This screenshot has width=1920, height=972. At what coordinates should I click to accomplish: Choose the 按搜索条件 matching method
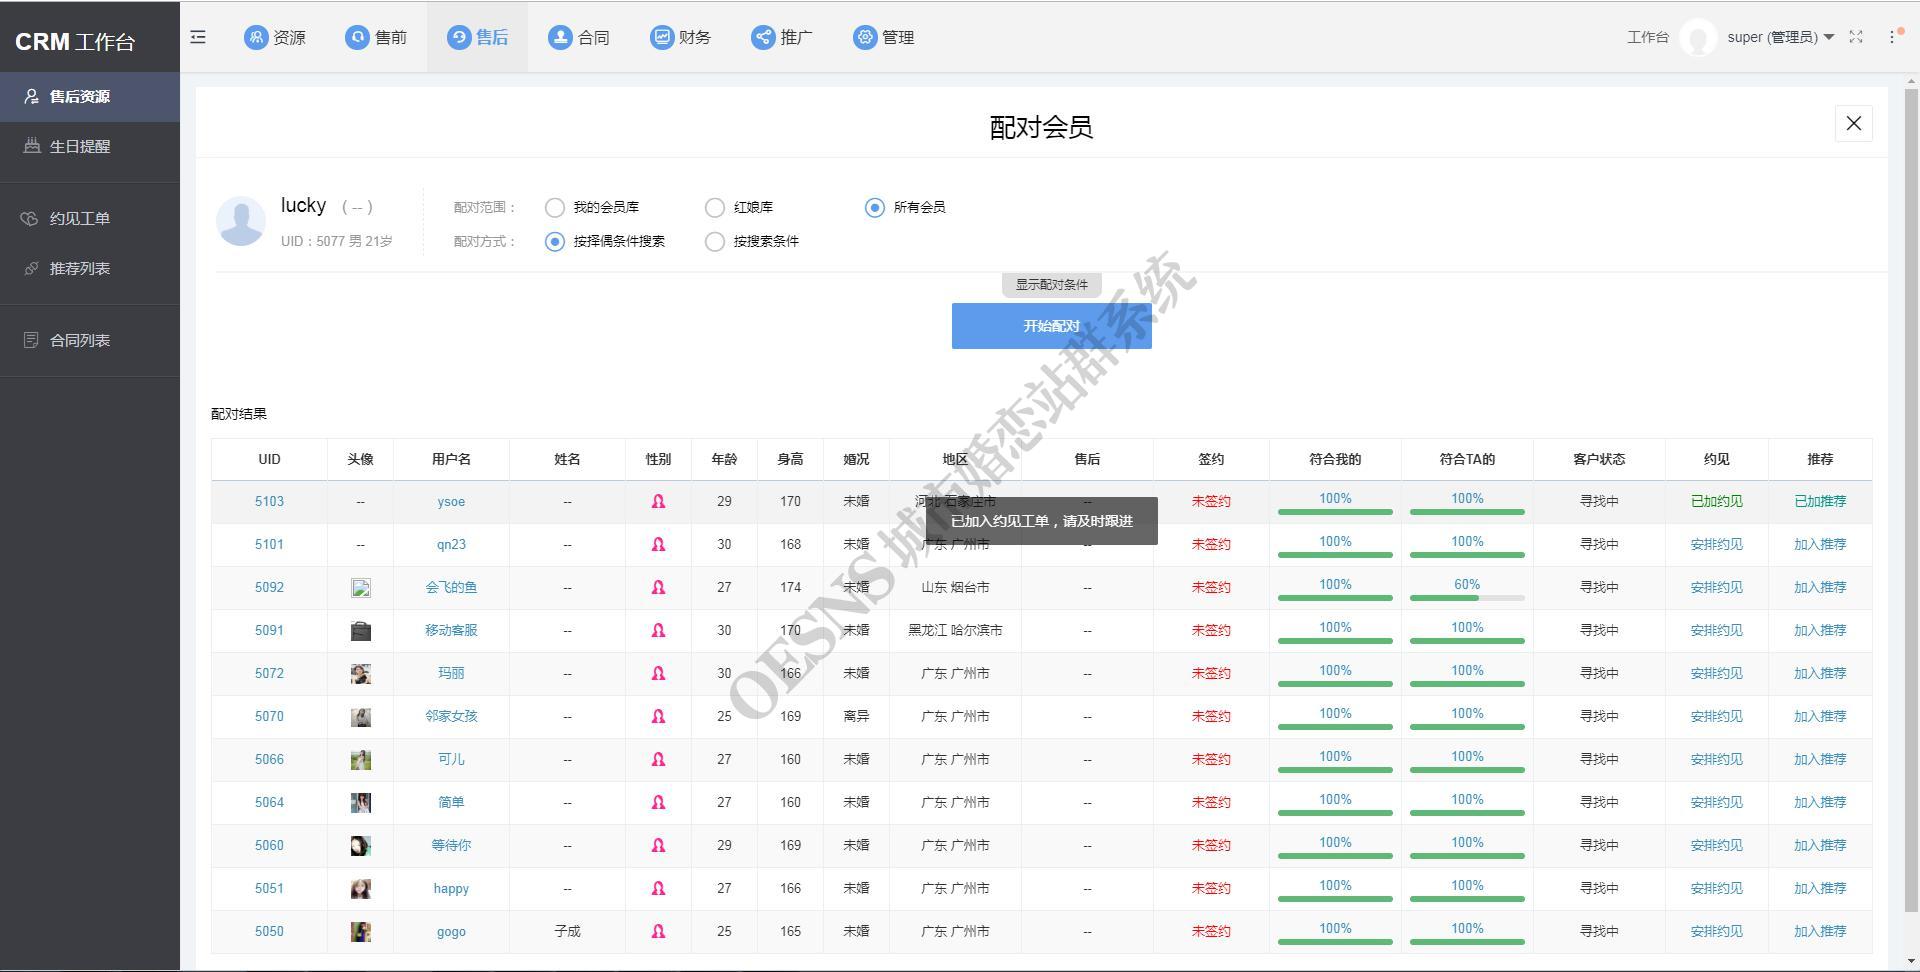click(x=715, y=242)
